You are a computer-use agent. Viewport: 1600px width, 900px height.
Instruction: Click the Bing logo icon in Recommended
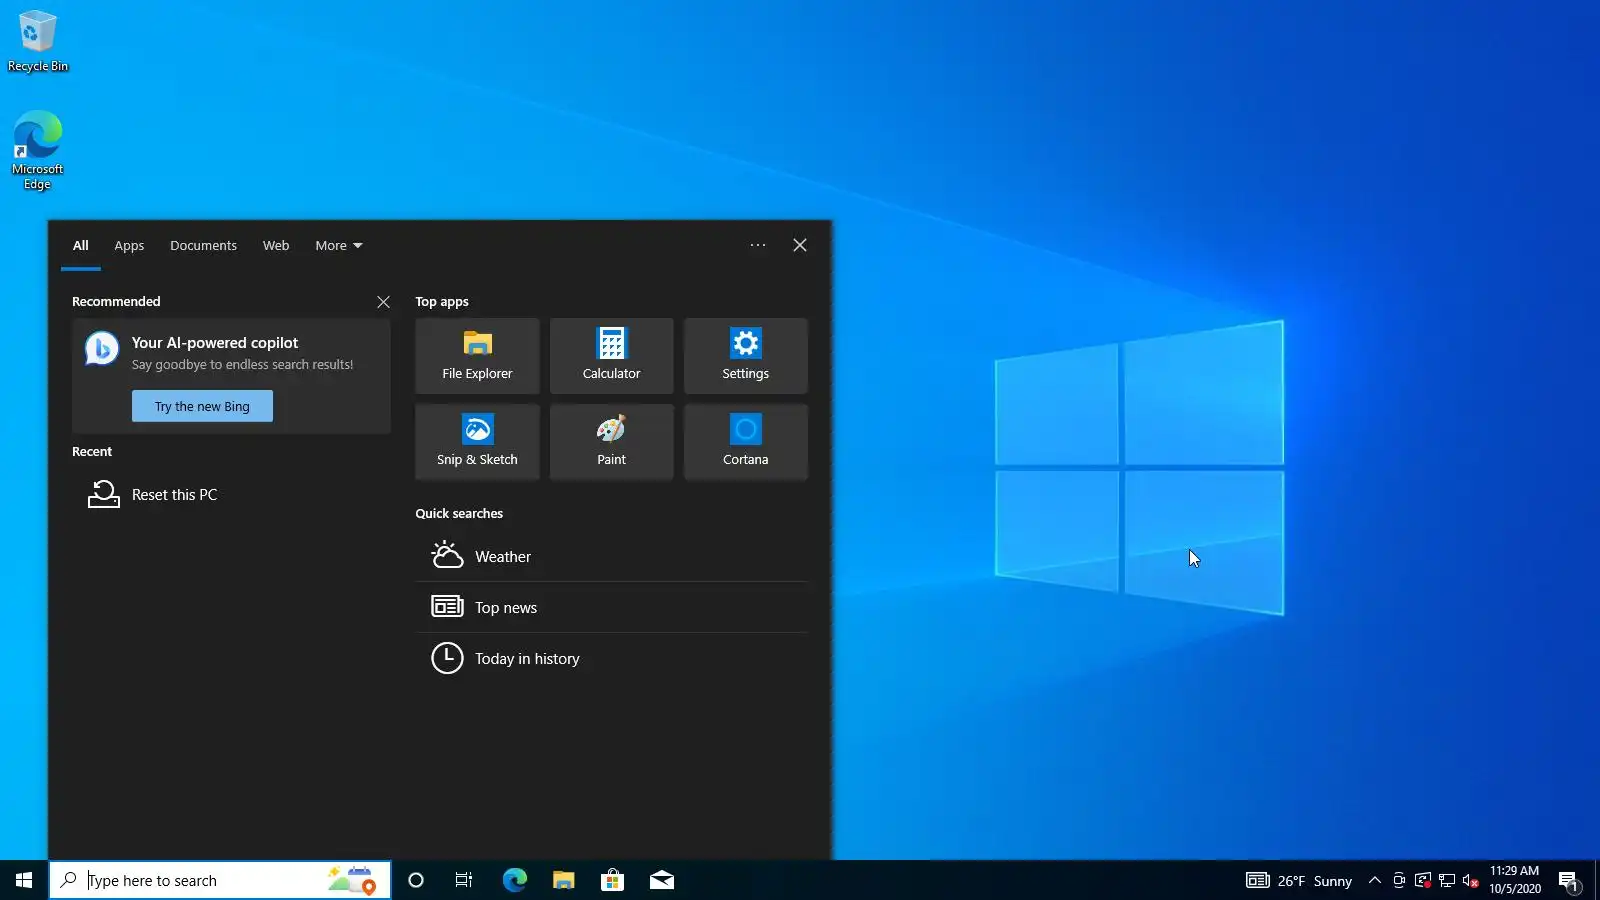[102, 348]
